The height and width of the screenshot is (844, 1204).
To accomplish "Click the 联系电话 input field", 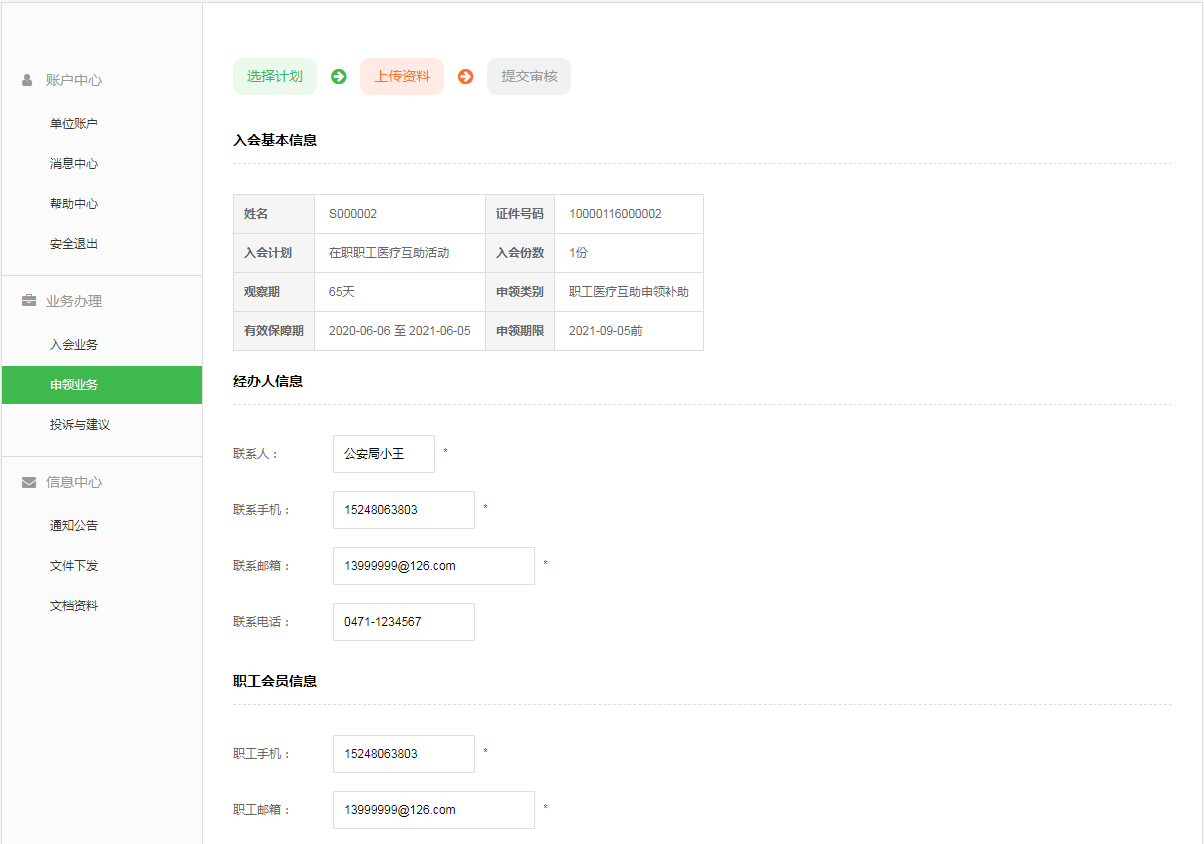I will 404,622.
